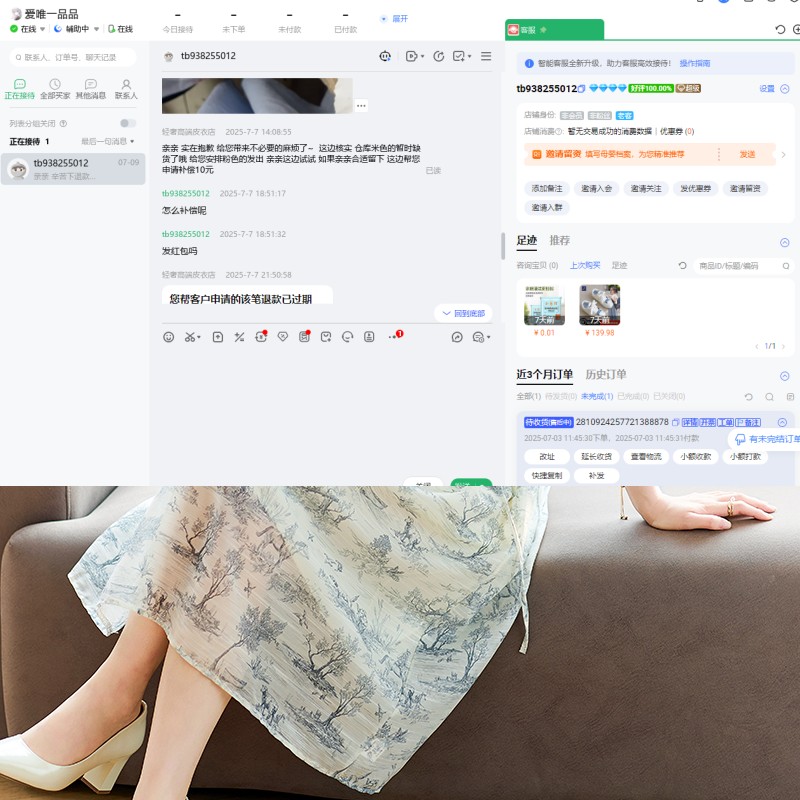Viewport: 800px width, 800px height.
Task: Collapse the 近3个月订单 section
Action: pyautogui.click(x=785, y=376)
